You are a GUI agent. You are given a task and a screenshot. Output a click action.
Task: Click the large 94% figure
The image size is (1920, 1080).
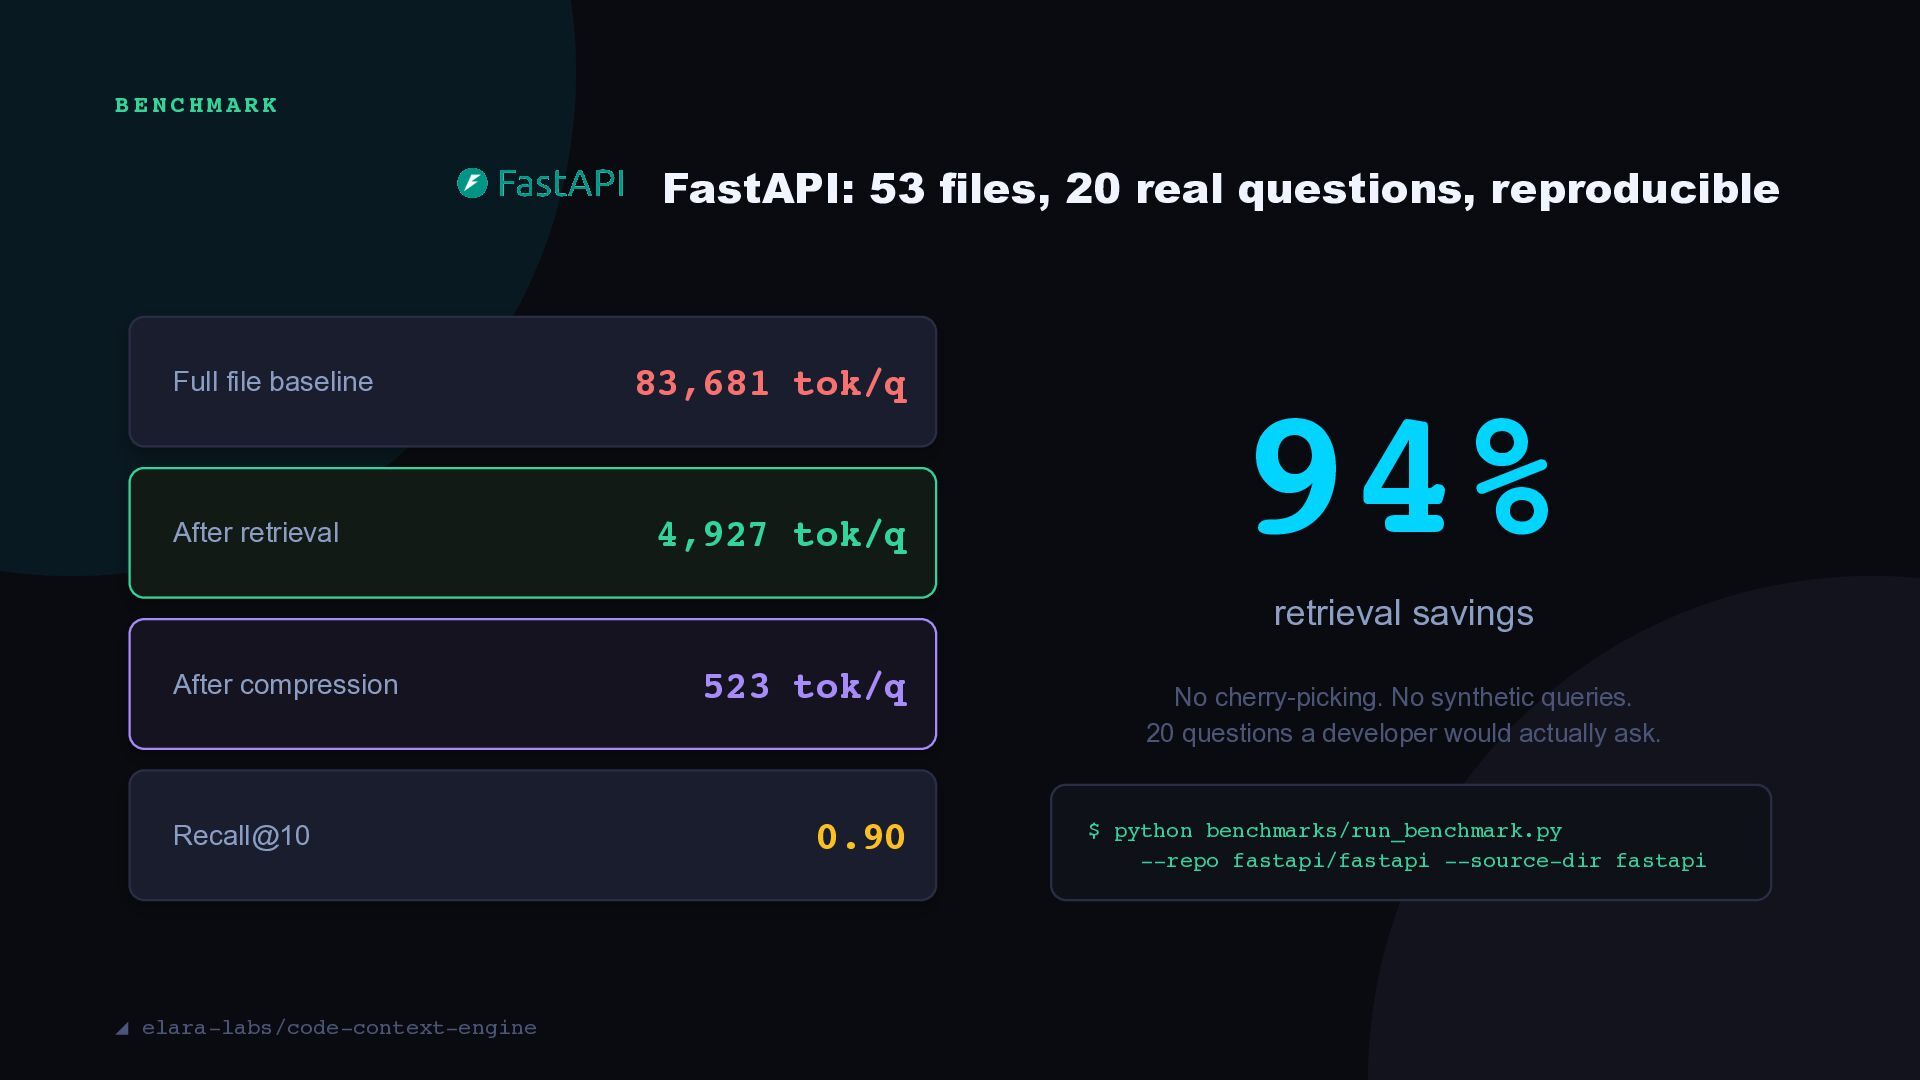[1402, 478]
